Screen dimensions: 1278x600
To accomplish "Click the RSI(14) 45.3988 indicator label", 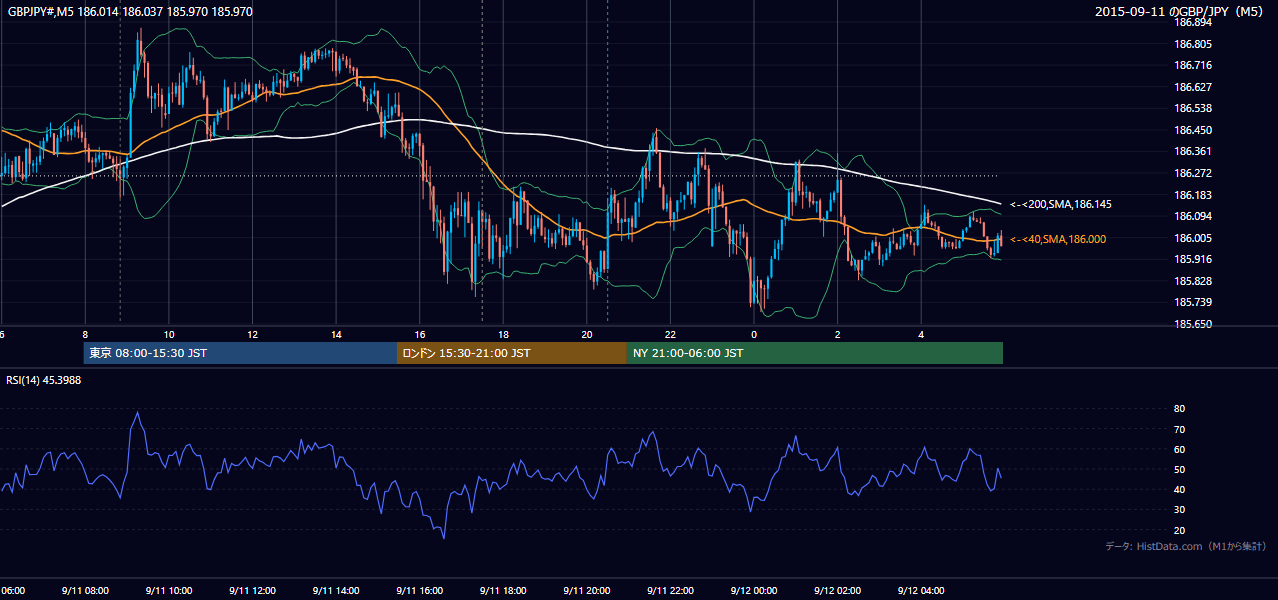I will 43,380.
